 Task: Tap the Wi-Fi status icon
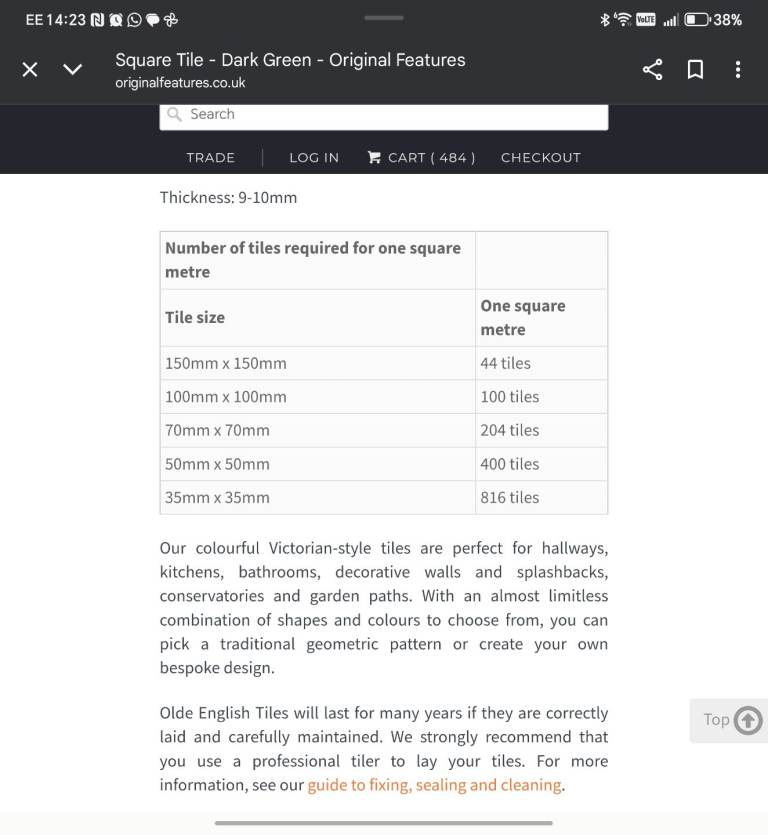pyautogui.click(x=622, y=19)
